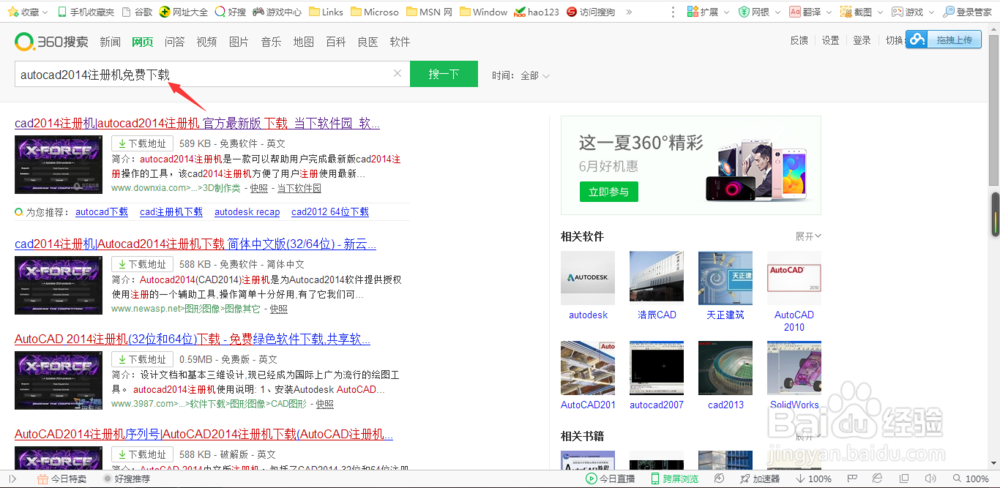Click the 拖拽上传 drag-upload cloud button
1000x488 pixels.
pyautogui.click(x=944, y=40)
